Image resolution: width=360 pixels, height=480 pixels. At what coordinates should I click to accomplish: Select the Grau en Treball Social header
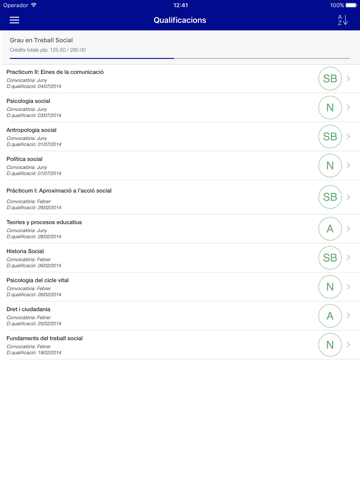41,40
